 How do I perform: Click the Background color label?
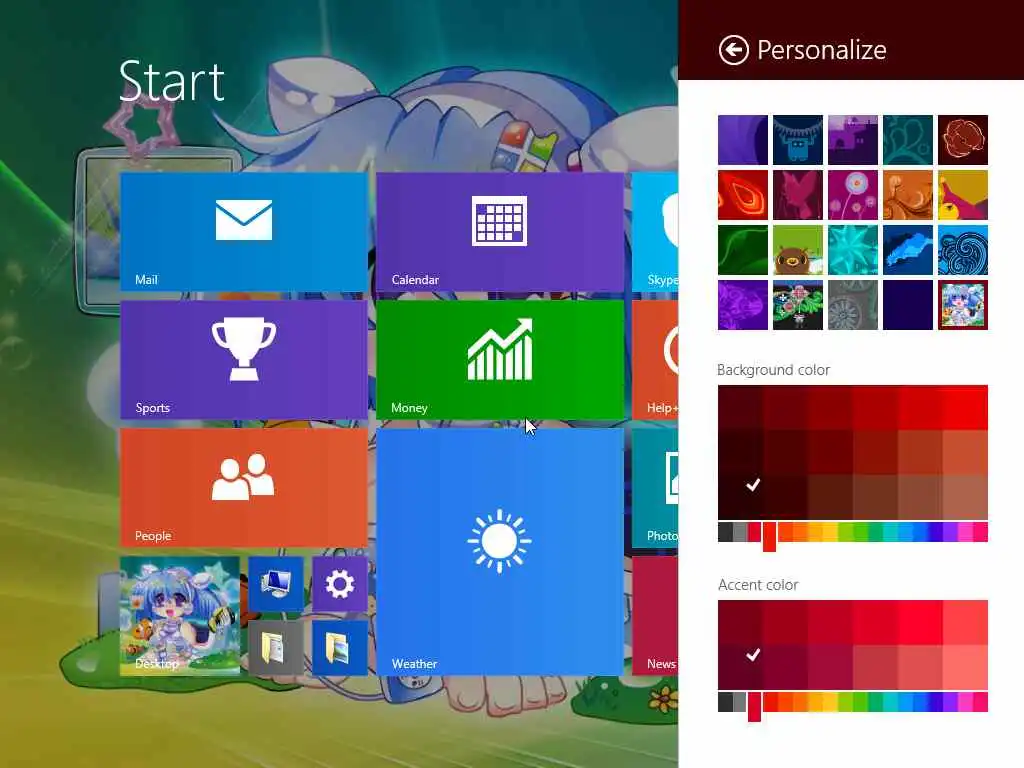(773, 370)
